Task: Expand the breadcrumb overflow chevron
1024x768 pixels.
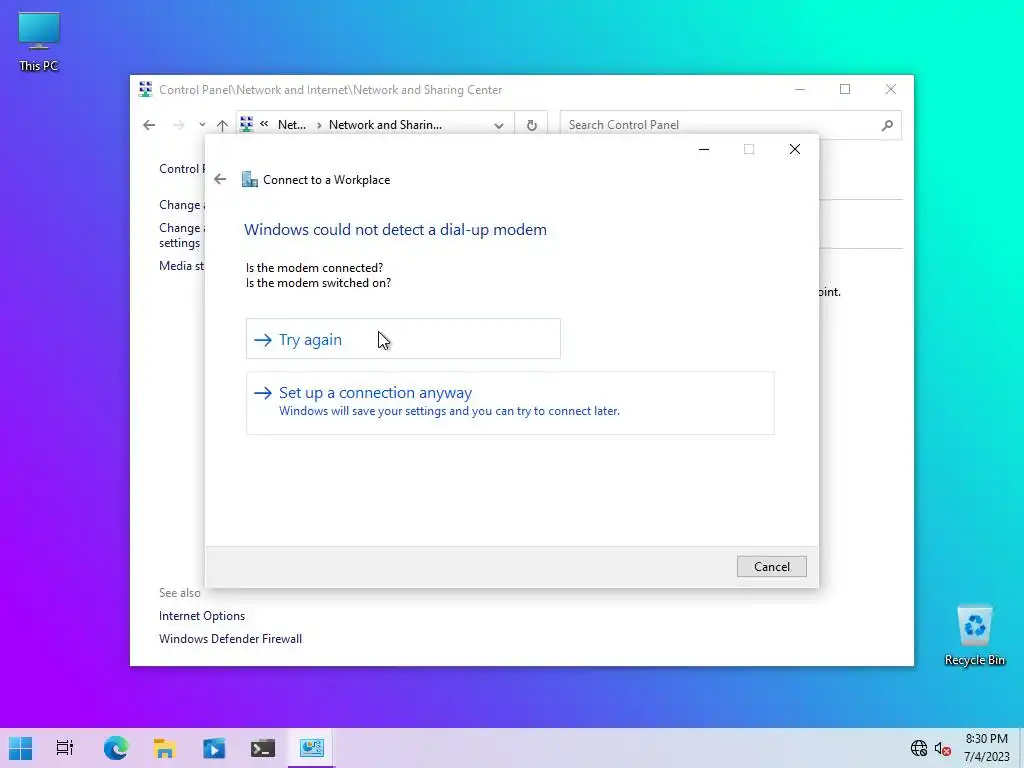Action: 264,124
